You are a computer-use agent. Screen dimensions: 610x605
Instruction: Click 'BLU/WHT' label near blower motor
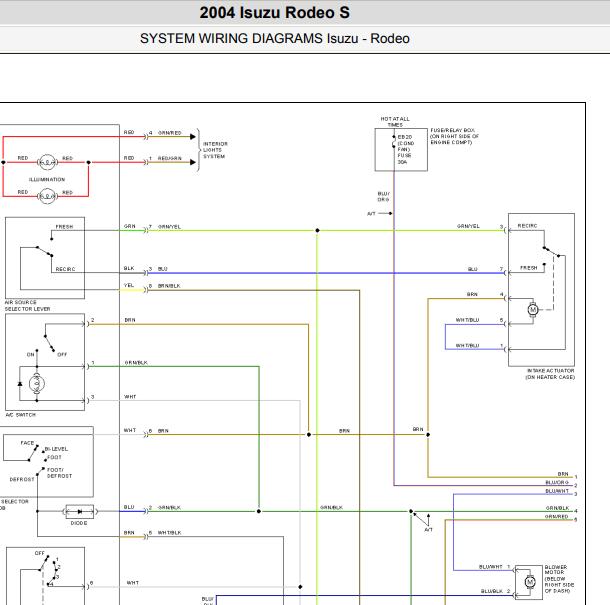click(491, 567)
